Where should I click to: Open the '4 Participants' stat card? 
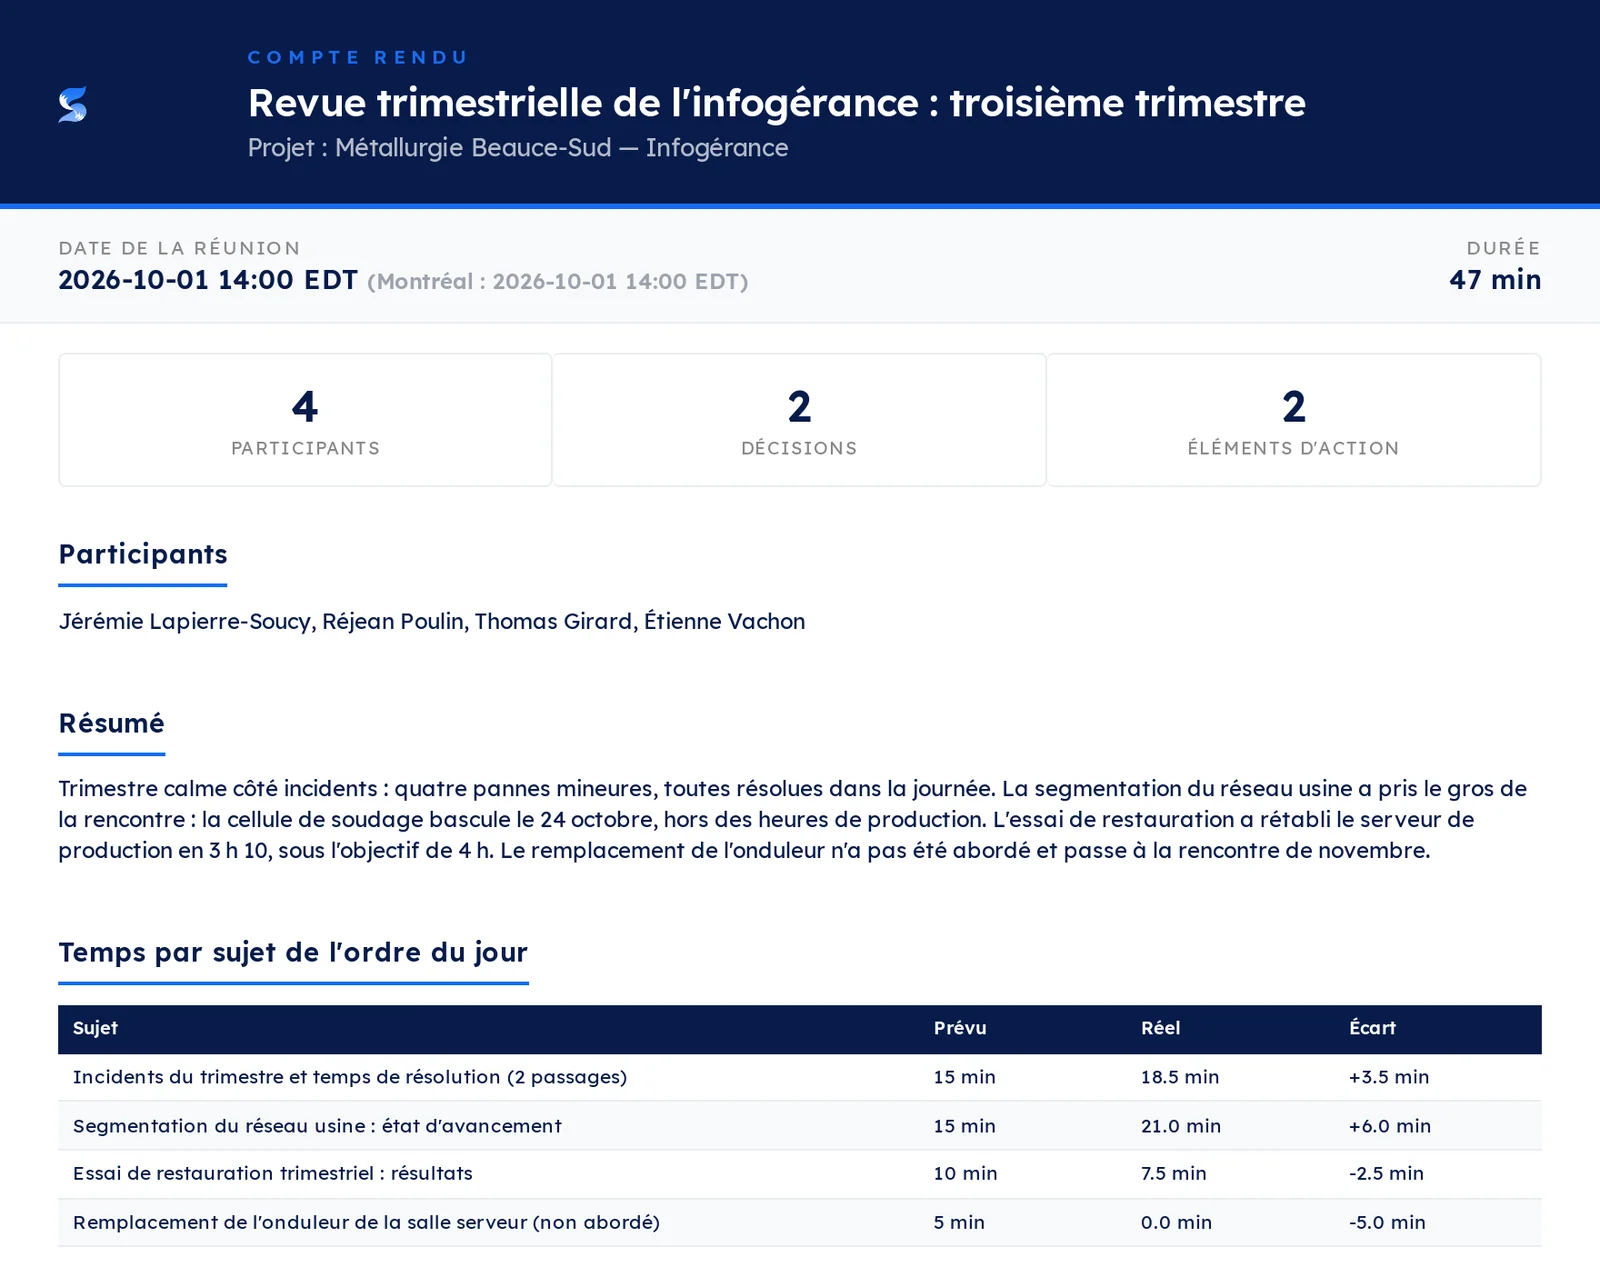[305, 420]
